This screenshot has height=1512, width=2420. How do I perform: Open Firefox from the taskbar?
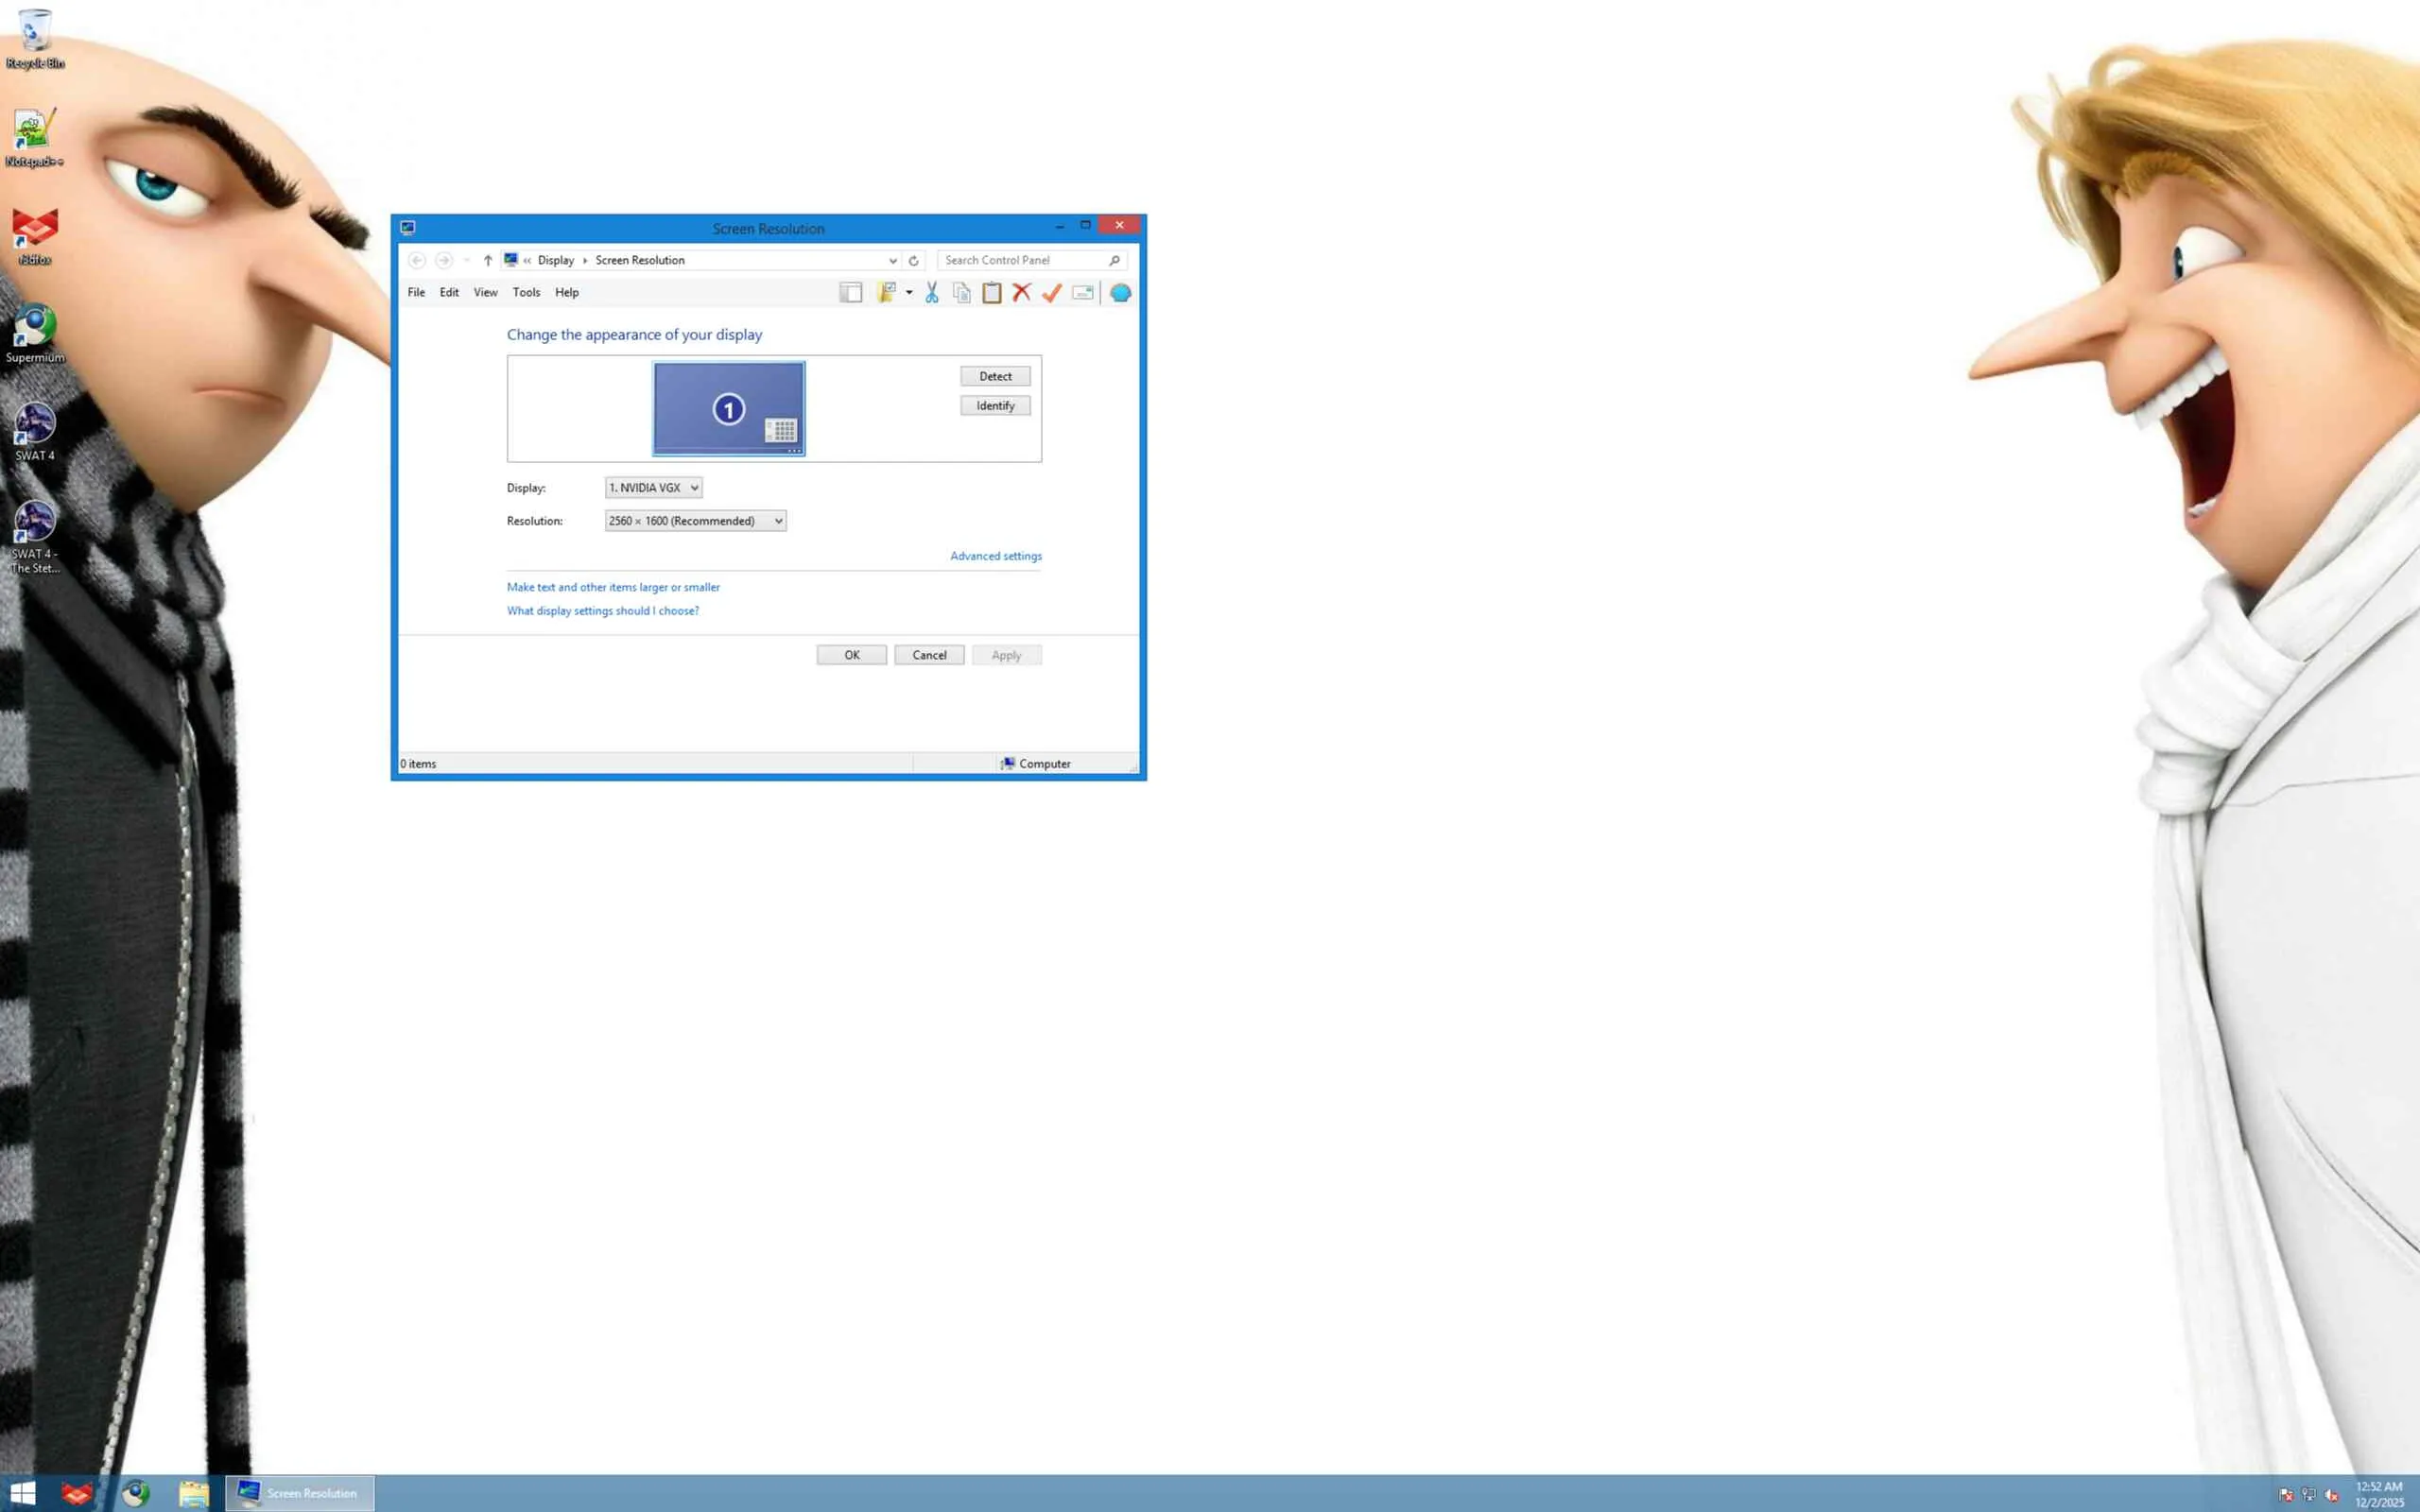pyautogui.click(x=76, y=1493)
